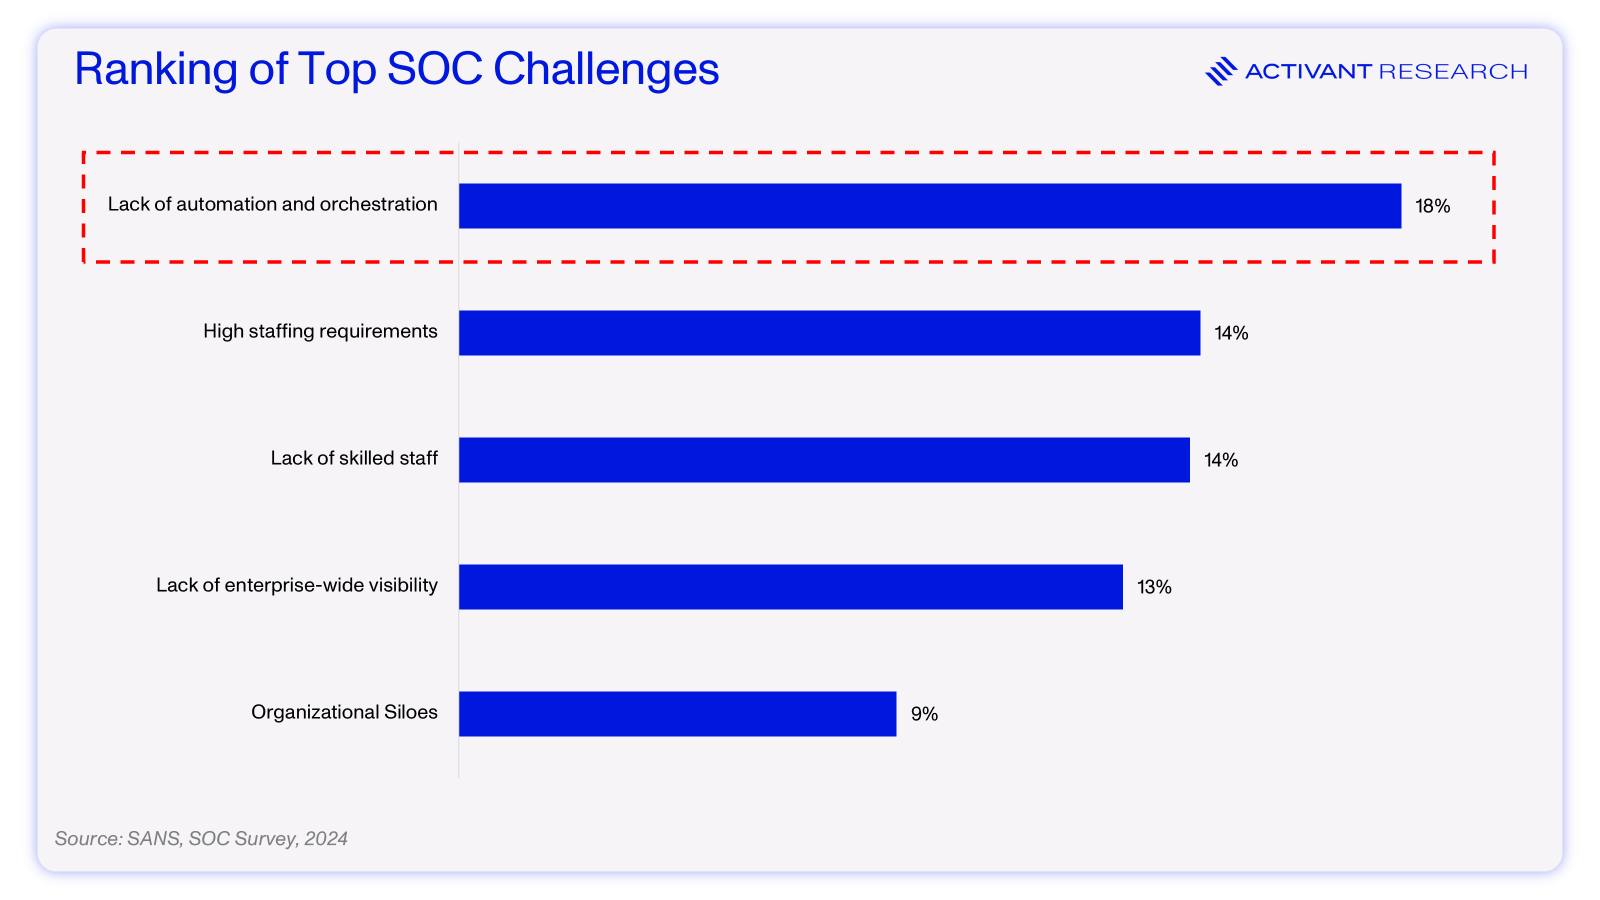Screen dimensions: 1600x900
Task: Click the 14% label beside High staffing requirements
Action: [x=1231, y=333]
